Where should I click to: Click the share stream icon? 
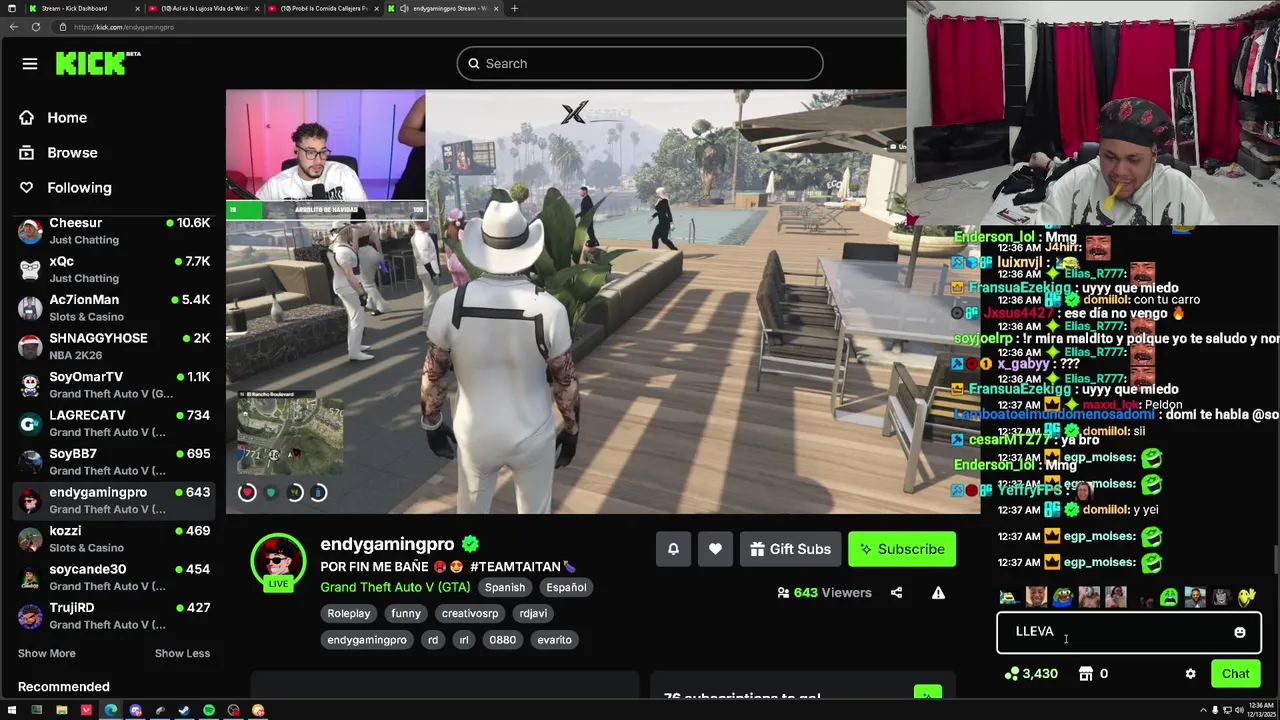tap(896, 593)
